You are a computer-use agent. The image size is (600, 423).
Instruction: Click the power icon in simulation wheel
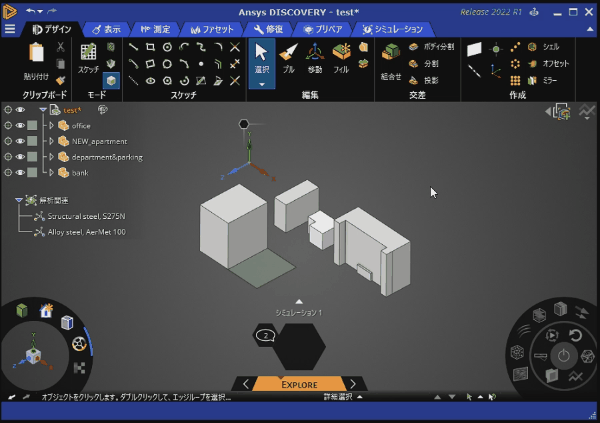tap(563, 356)
